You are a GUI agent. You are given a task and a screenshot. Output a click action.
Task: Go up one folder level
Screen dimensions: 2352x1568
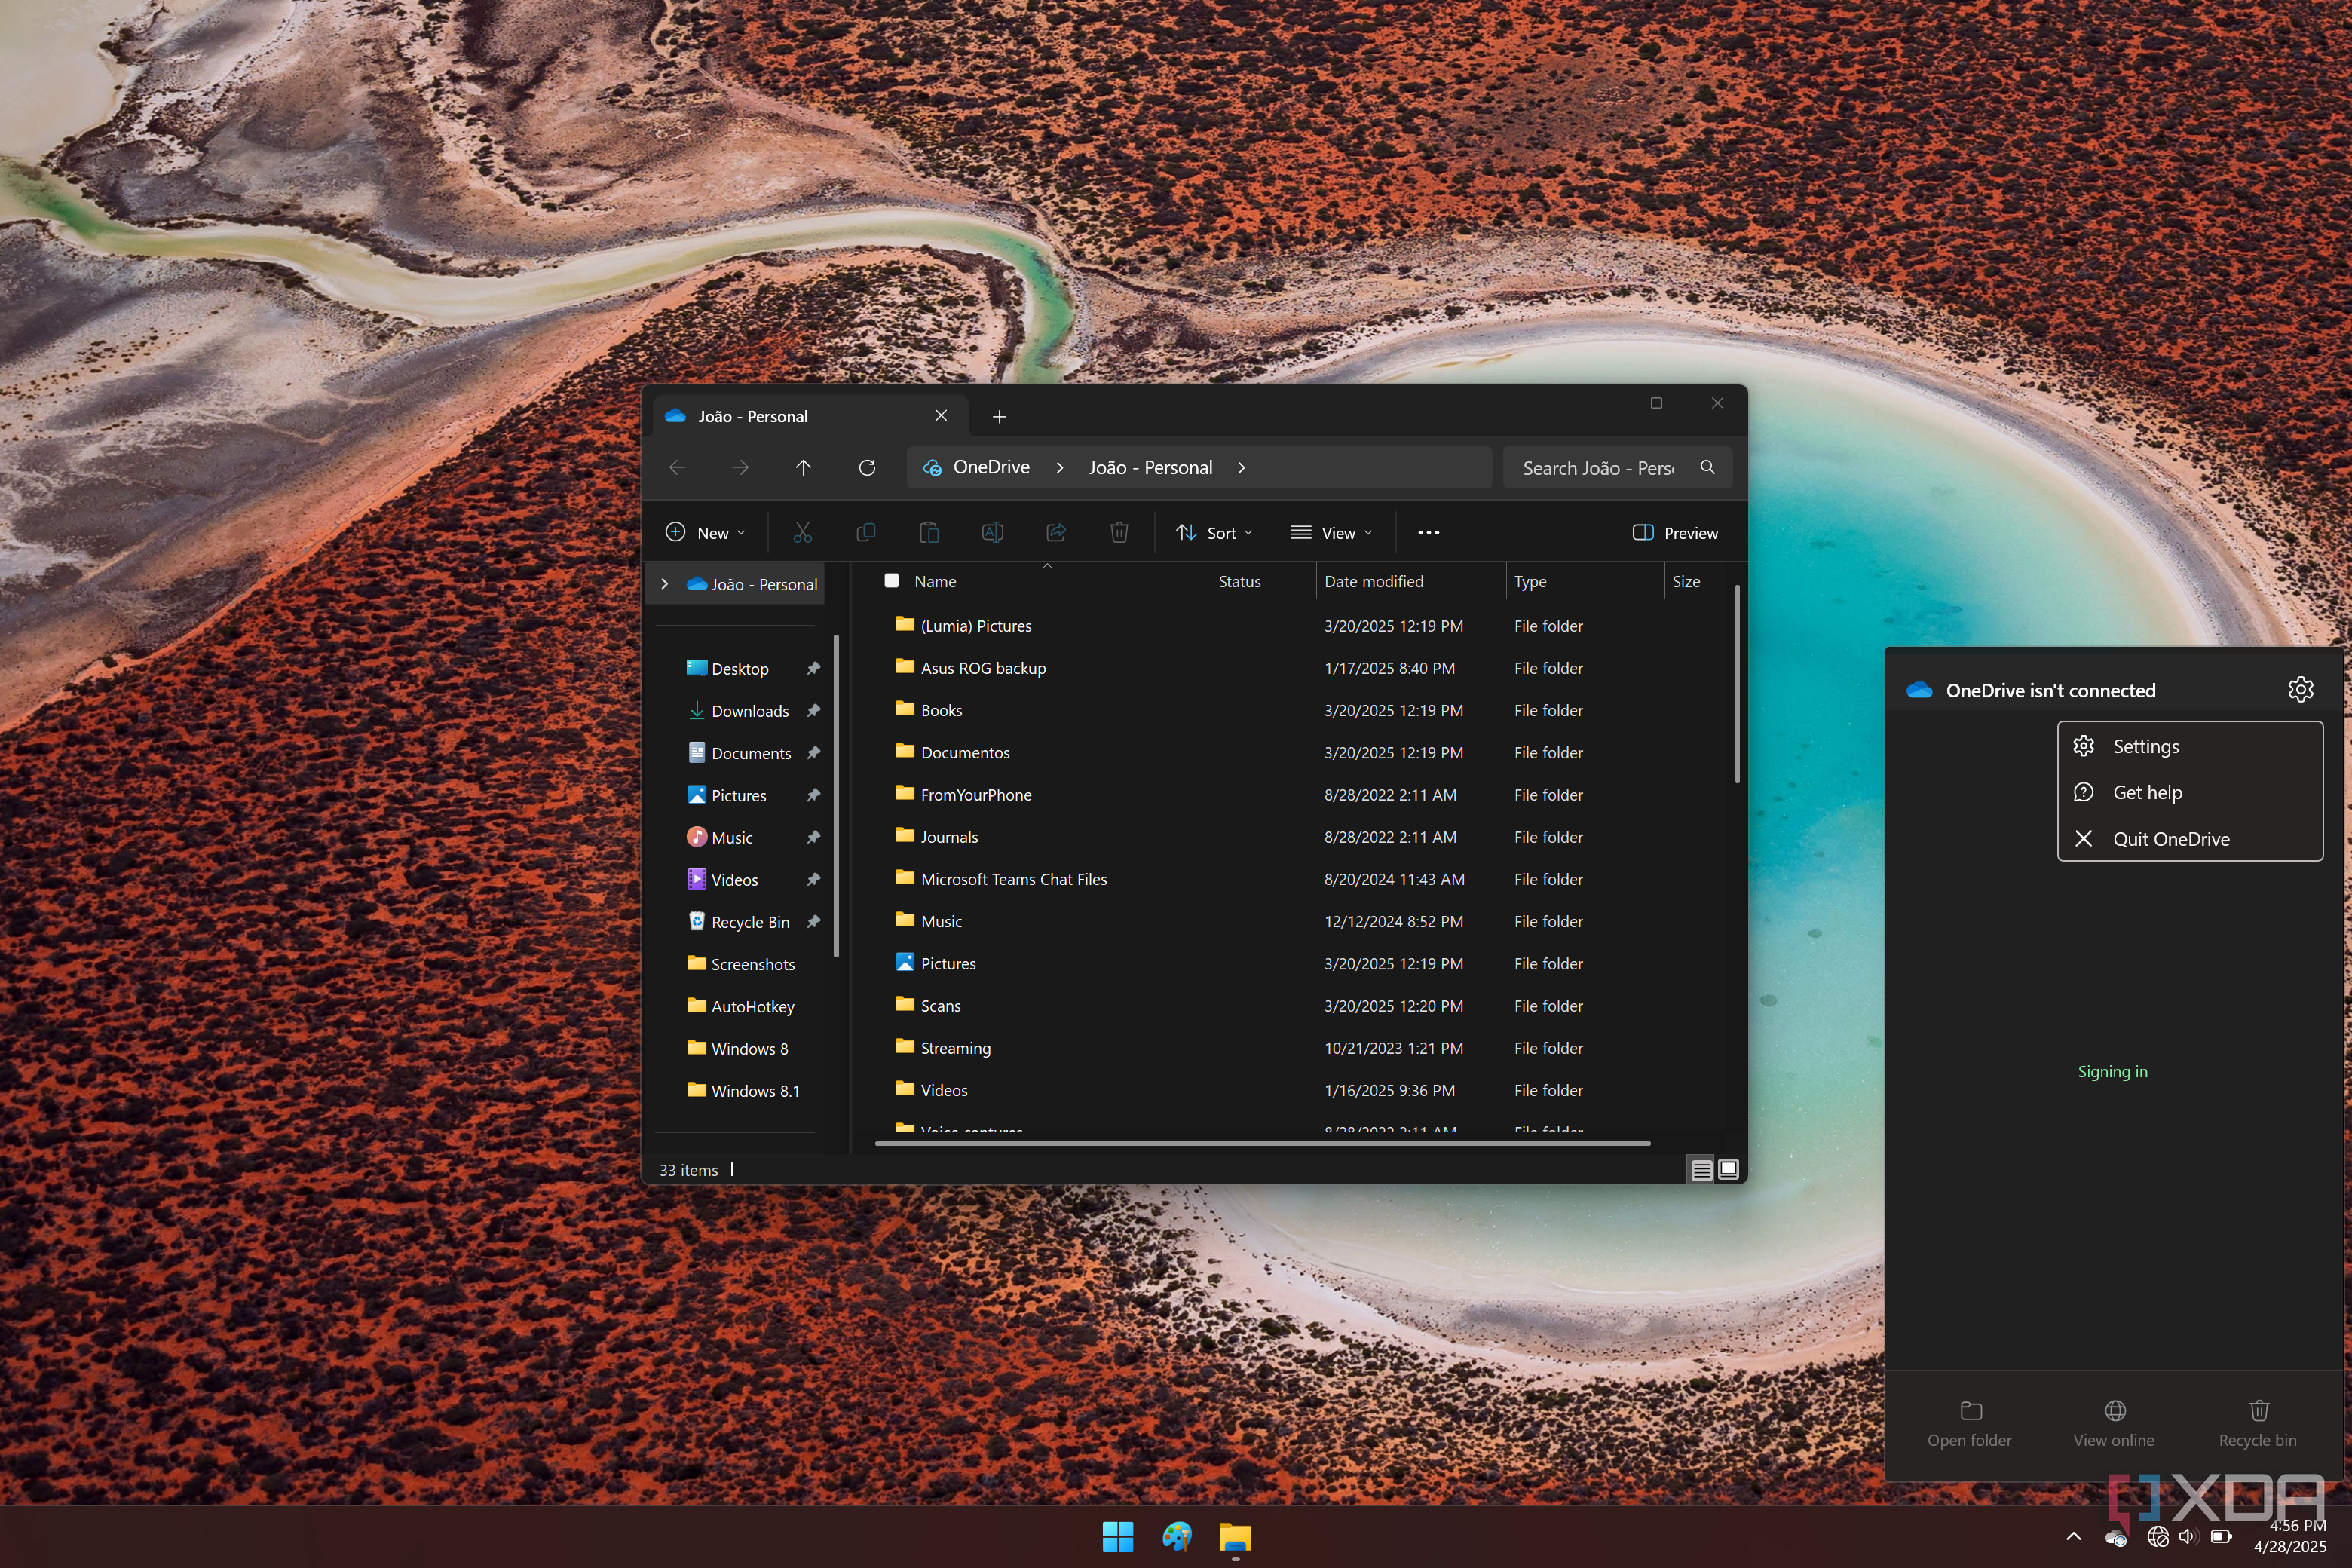803,467
